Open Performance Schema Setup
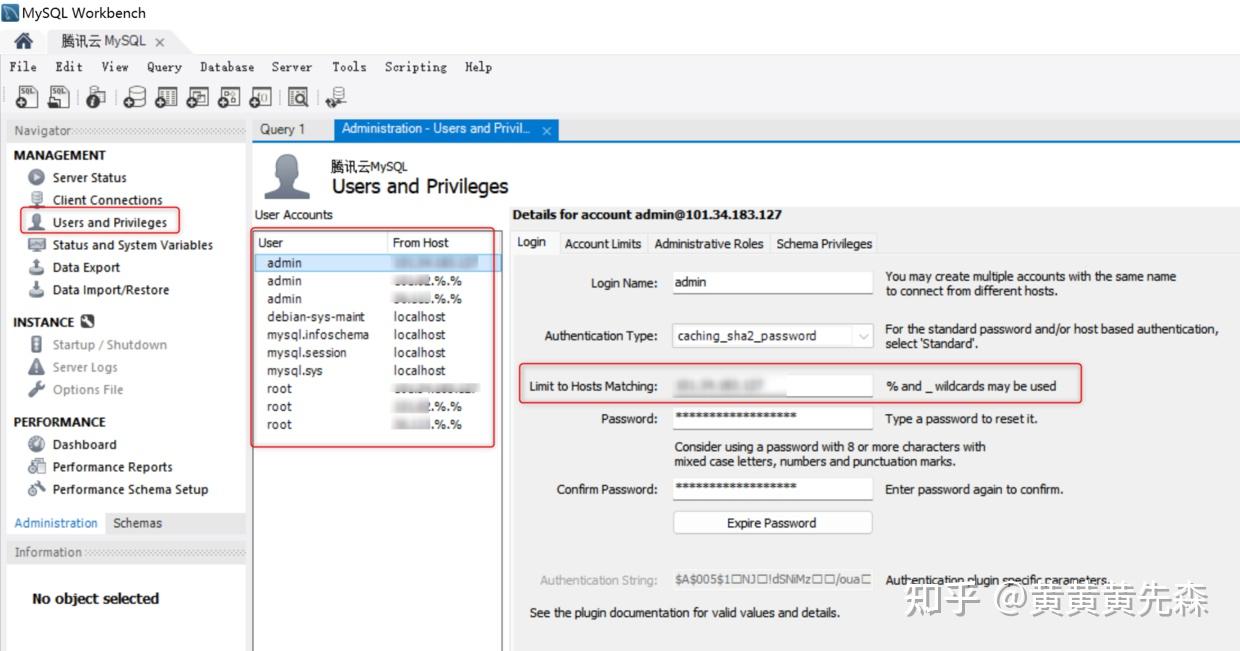This screenshot has height=651, width=1240. coord(130,489)
